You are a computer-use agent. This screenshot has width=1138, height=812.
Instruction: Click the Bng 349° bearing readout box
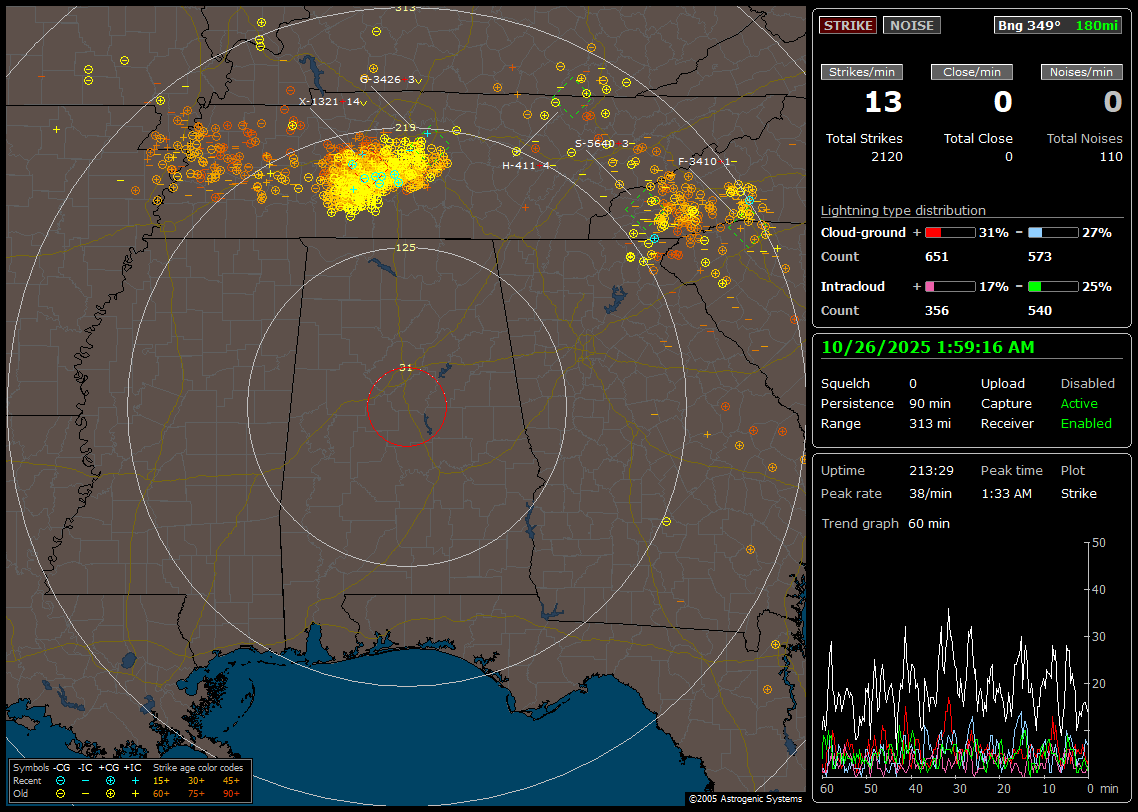pyautogui.click(x=1058, y=26)
